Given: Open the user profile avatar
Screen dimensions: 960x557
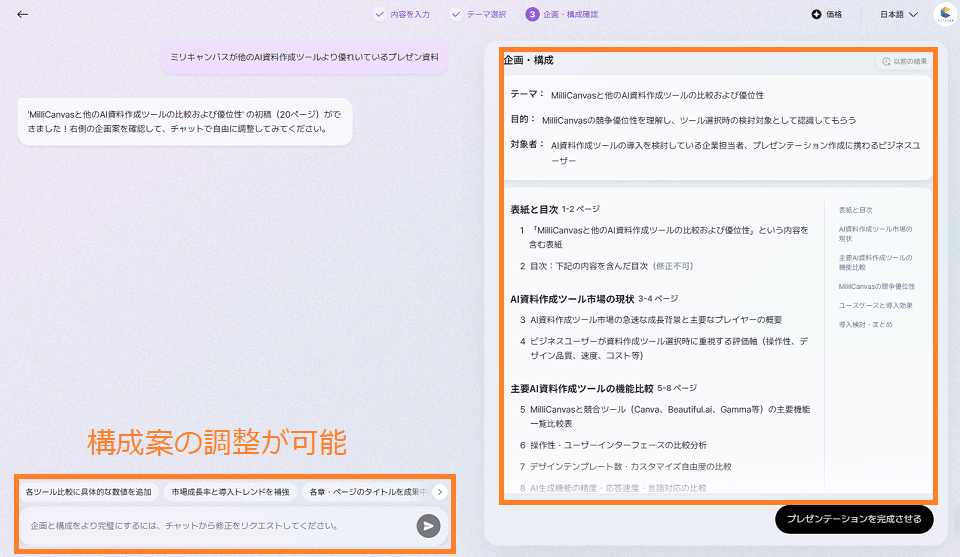Looking at the screenshot, I should [945, 14].
